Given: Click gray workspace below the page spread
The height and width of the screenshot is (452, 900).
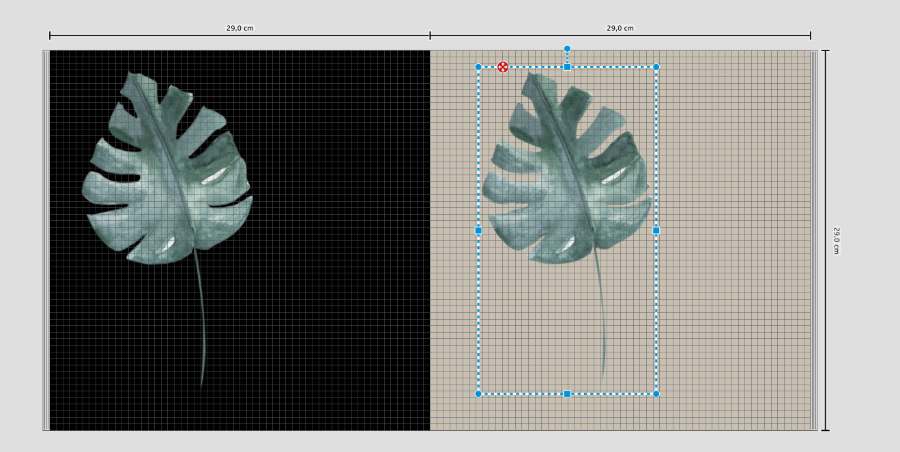Looking at the screenshot, I should [x=450, y=442].
